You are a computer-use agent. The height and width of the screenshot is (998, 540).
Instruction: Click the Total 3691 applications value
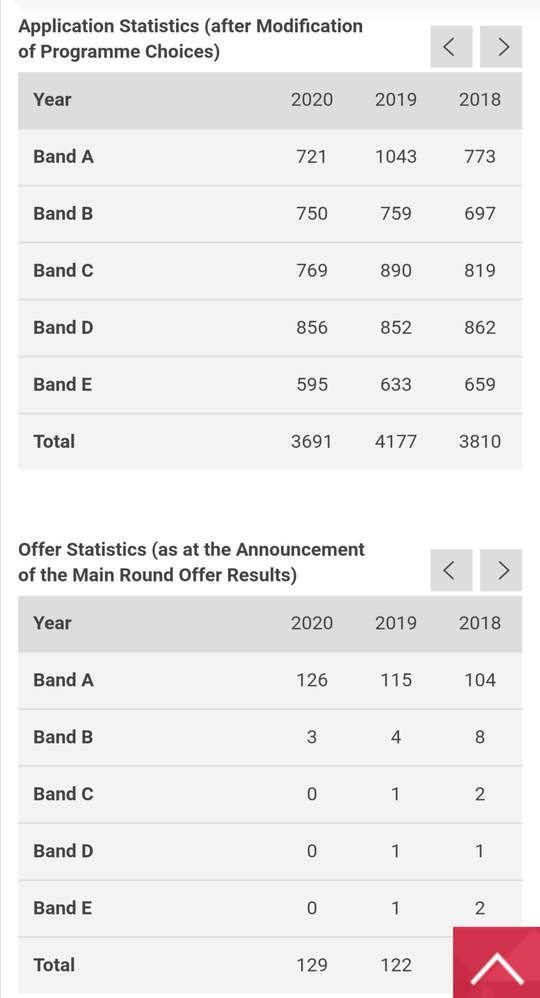coord(311,442)
